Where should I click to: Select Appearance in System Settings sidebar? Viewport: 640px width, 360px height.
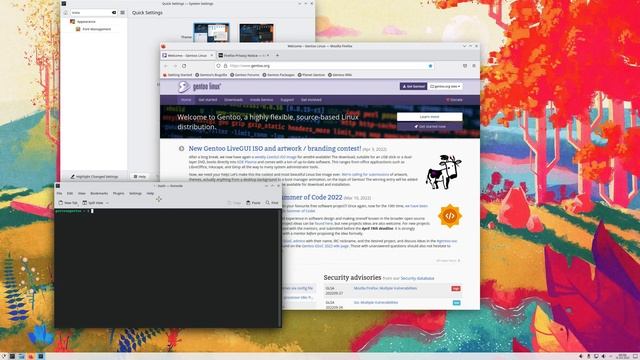coord(83,22)
